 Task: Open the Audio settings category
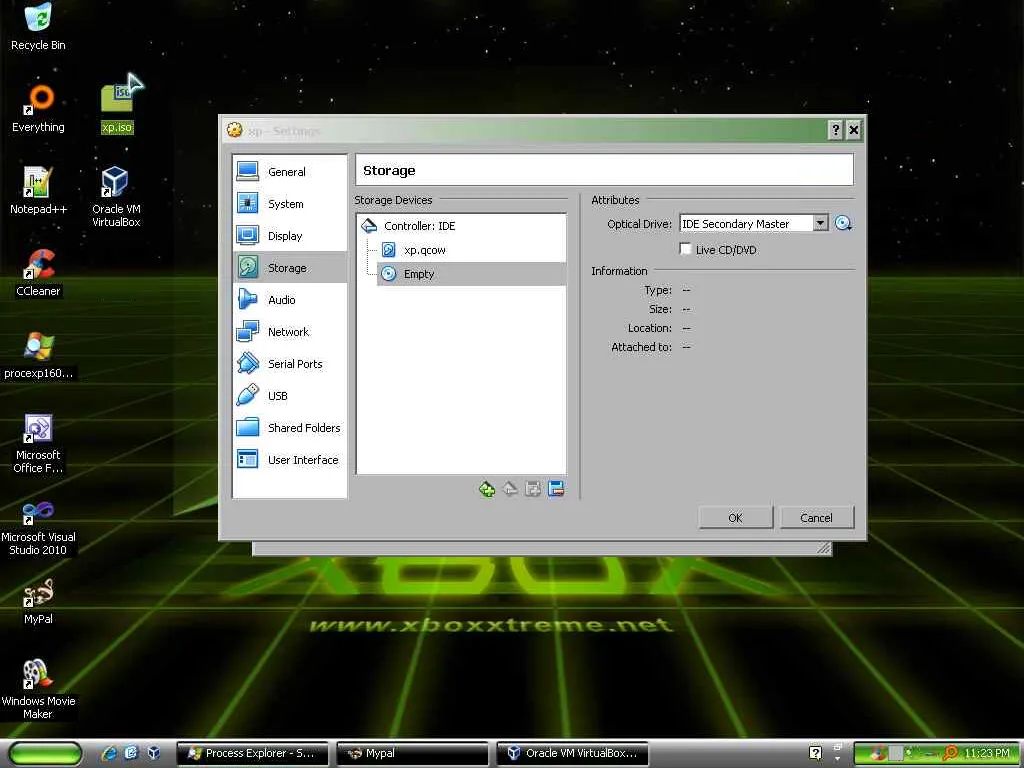click(x=290, y=300)
